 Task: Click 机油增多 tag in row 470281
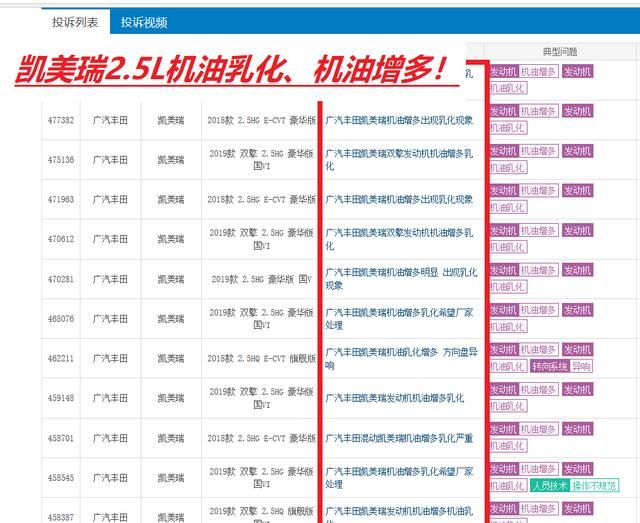pos(539,270)
